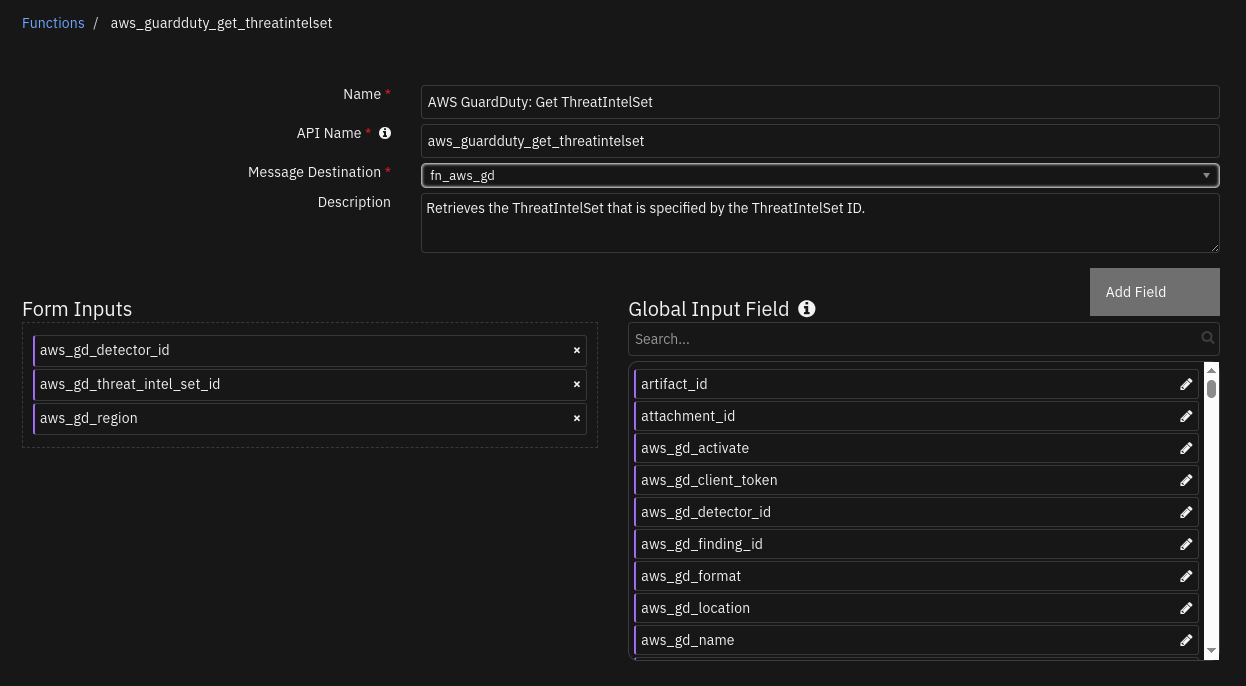Viewport: 1246px width, 686px height.
Task: Select aws_gd_threat_intel_set_id in Form Inputs
Action: [x=310, y=384]
